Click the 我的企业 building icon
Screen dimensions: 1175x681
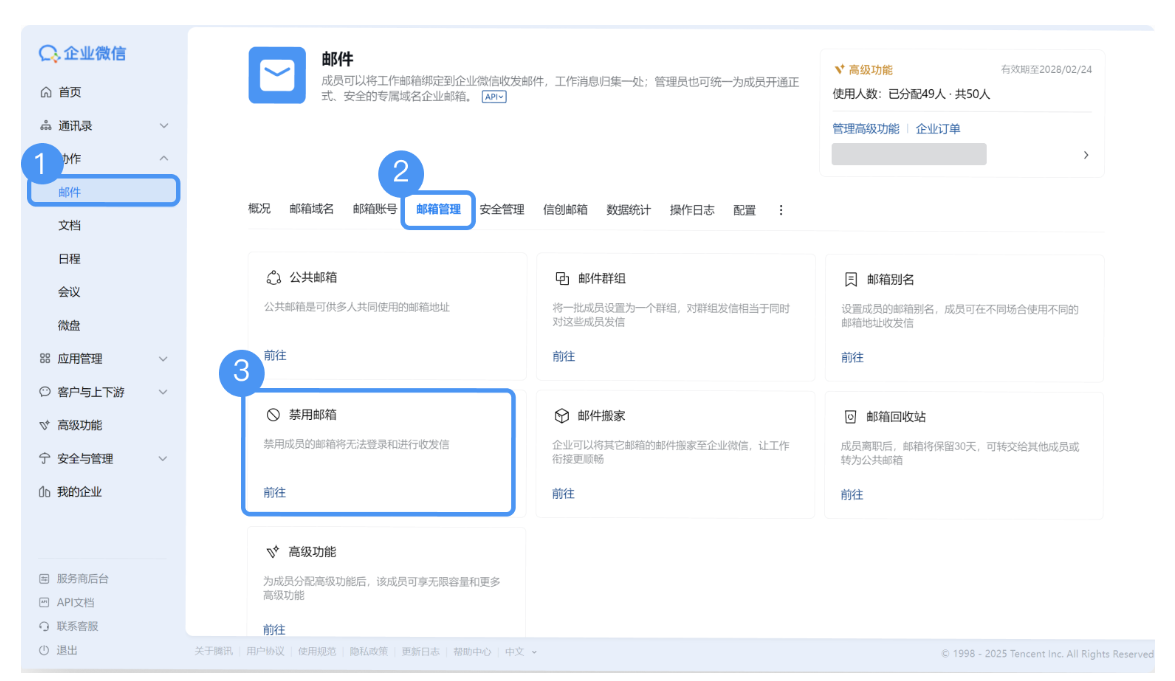pos(45,491)
